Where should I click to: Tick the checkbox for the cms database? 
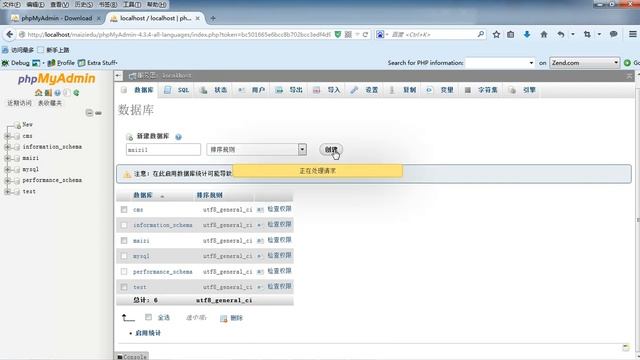coord(124,209)
